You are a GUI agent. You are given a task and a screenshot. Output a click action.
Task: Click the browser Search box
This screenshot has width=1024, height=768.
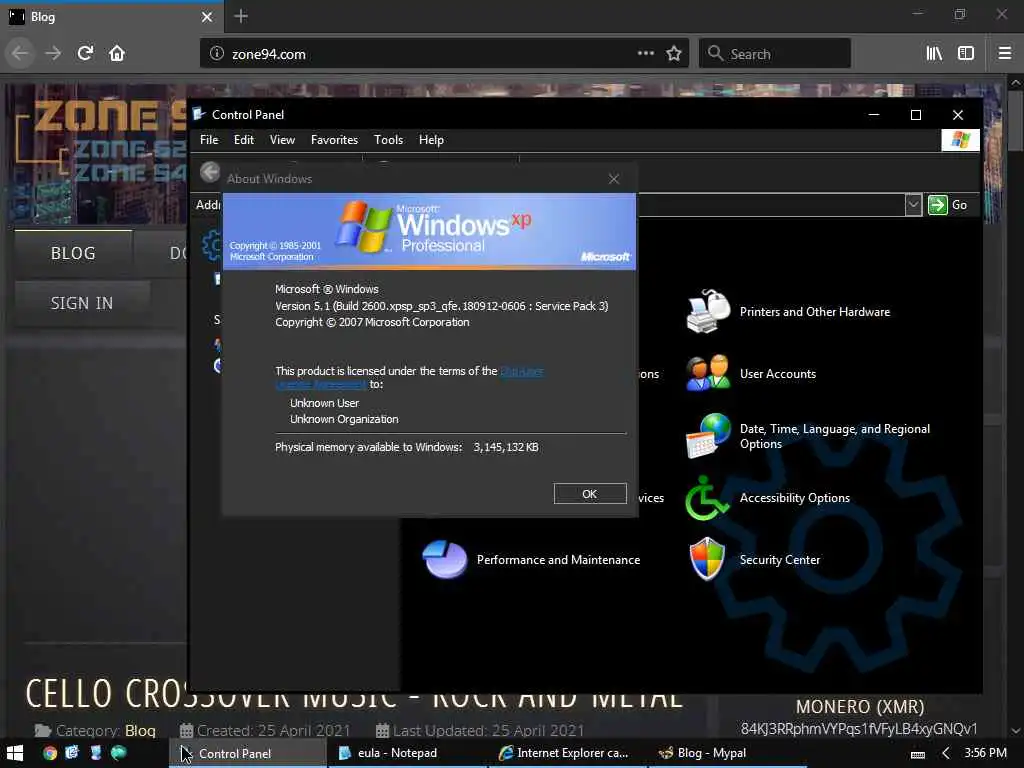pyautogui.click(x=775, y=54)
